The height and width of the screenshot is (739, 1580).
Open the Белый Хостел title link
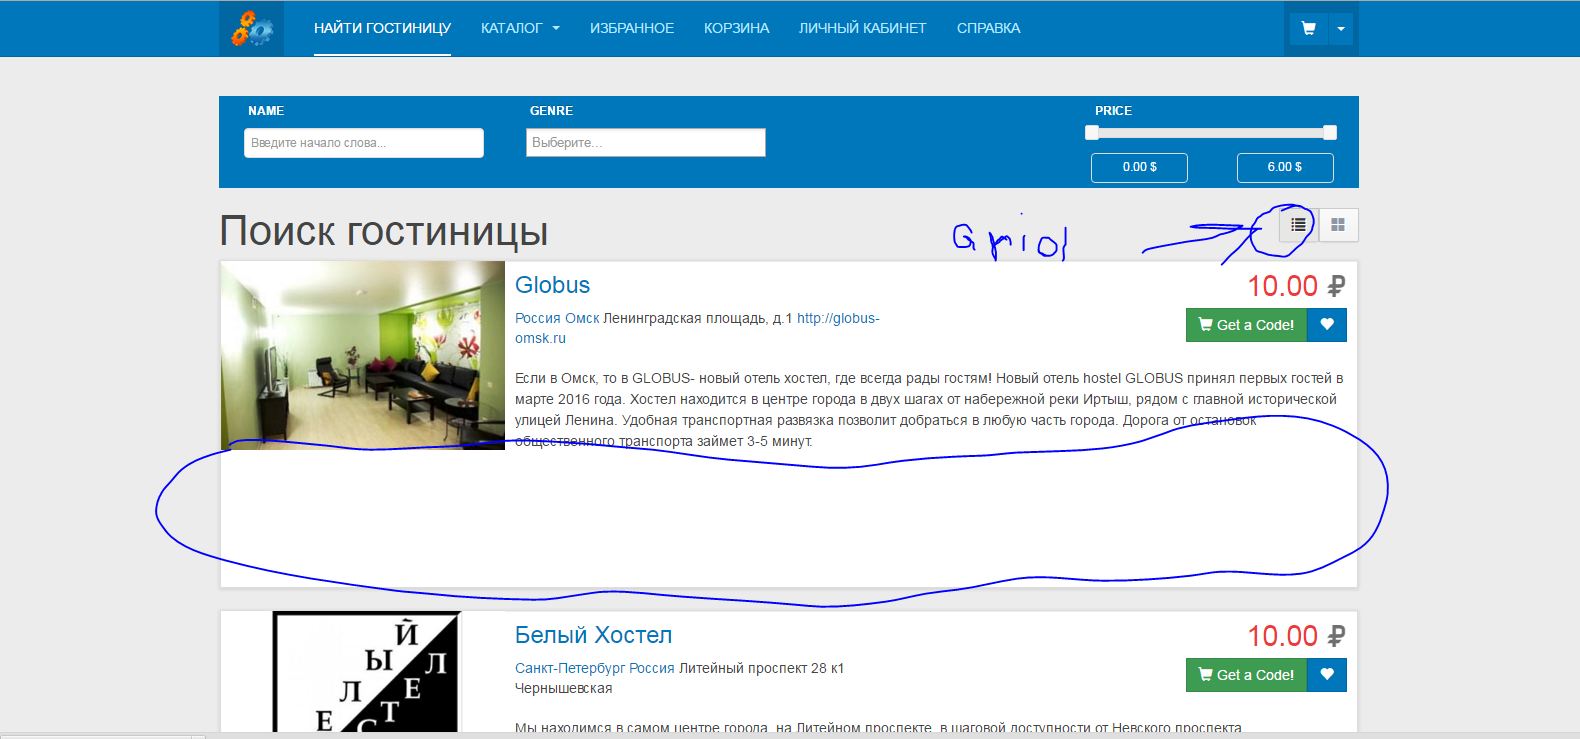[x=594, y=635]
